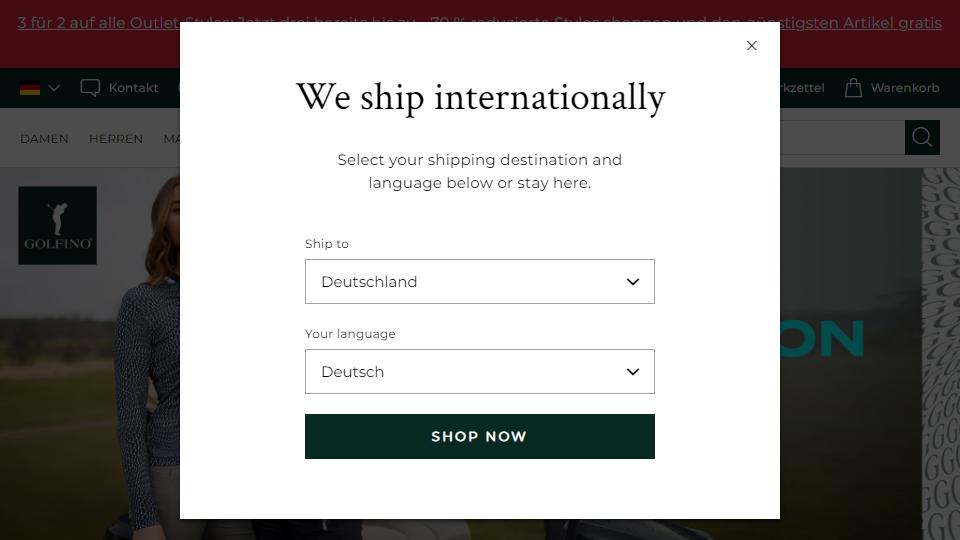Click the Shop Now button
960x540 pixels.
[479, 437]
